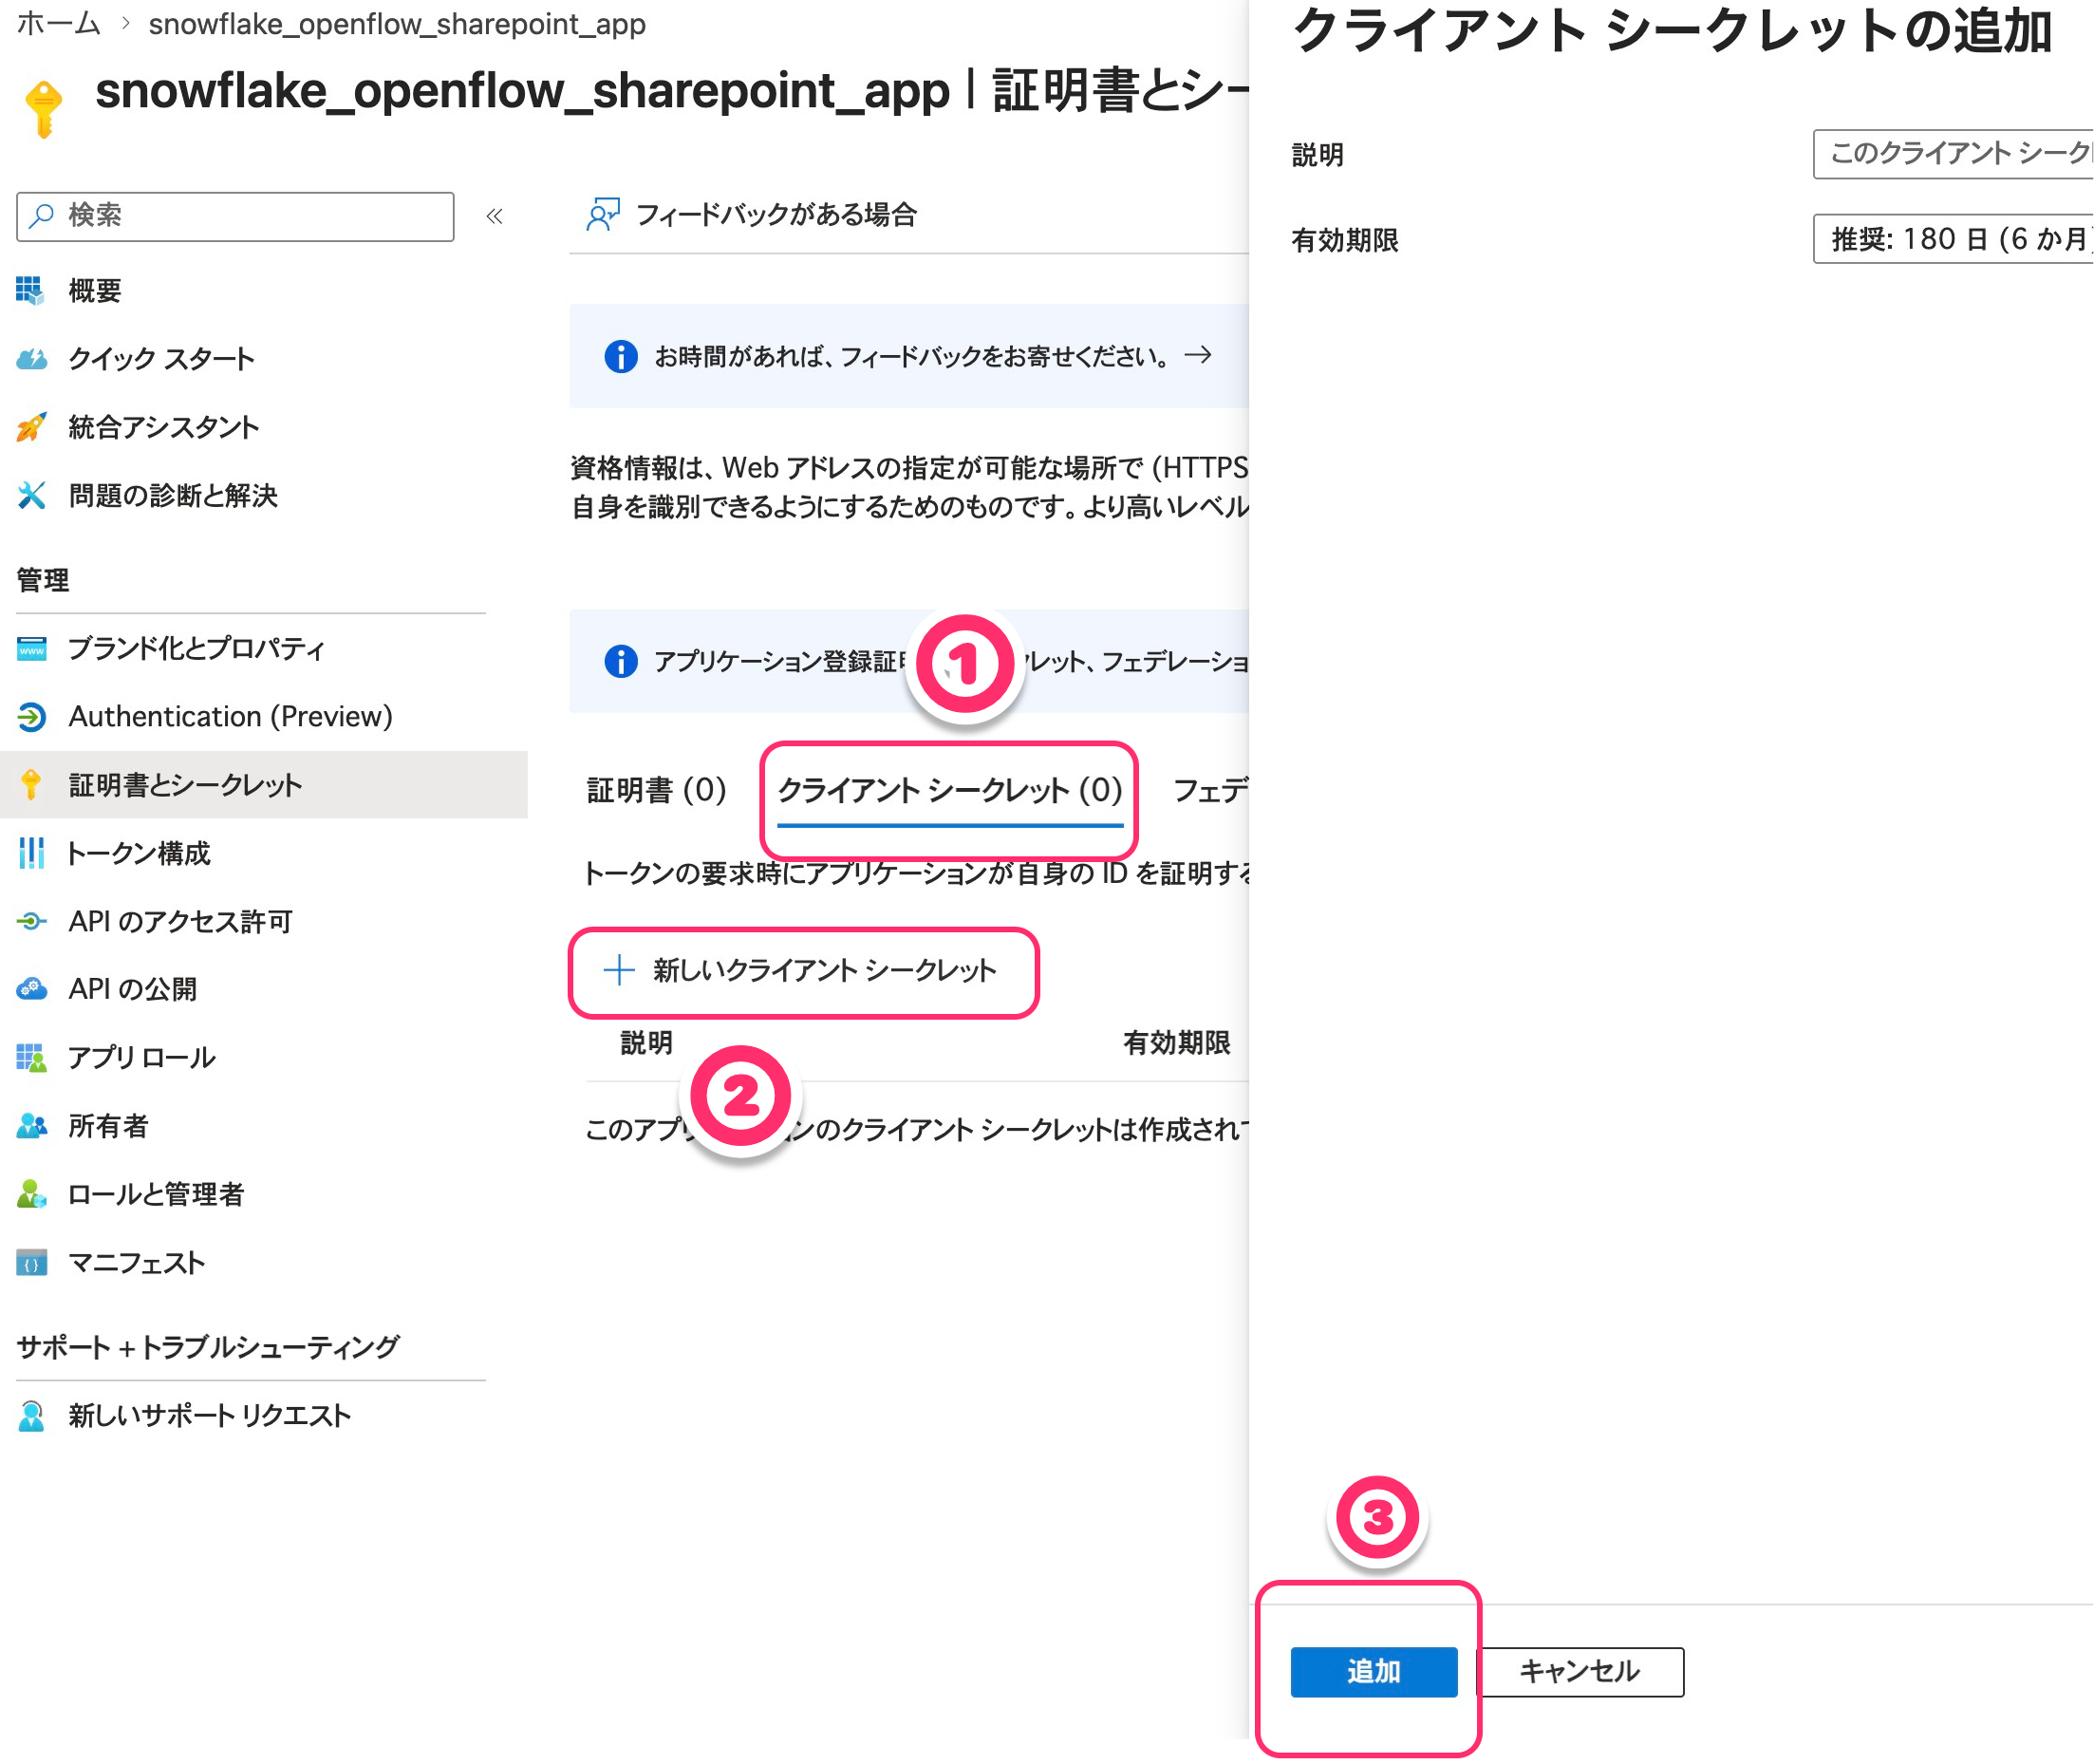Open Authentication (Preview) settings
Screen dimensions: 2094x1764
[229, 717]
